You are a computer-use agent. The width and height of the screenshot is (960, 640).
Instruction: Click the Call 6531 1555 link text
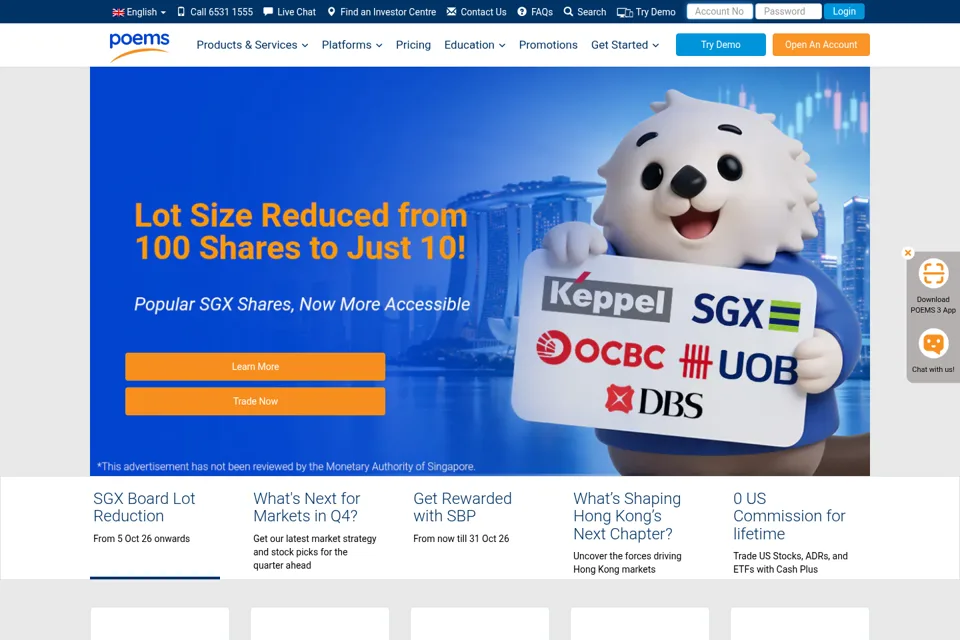pos(221,12)
